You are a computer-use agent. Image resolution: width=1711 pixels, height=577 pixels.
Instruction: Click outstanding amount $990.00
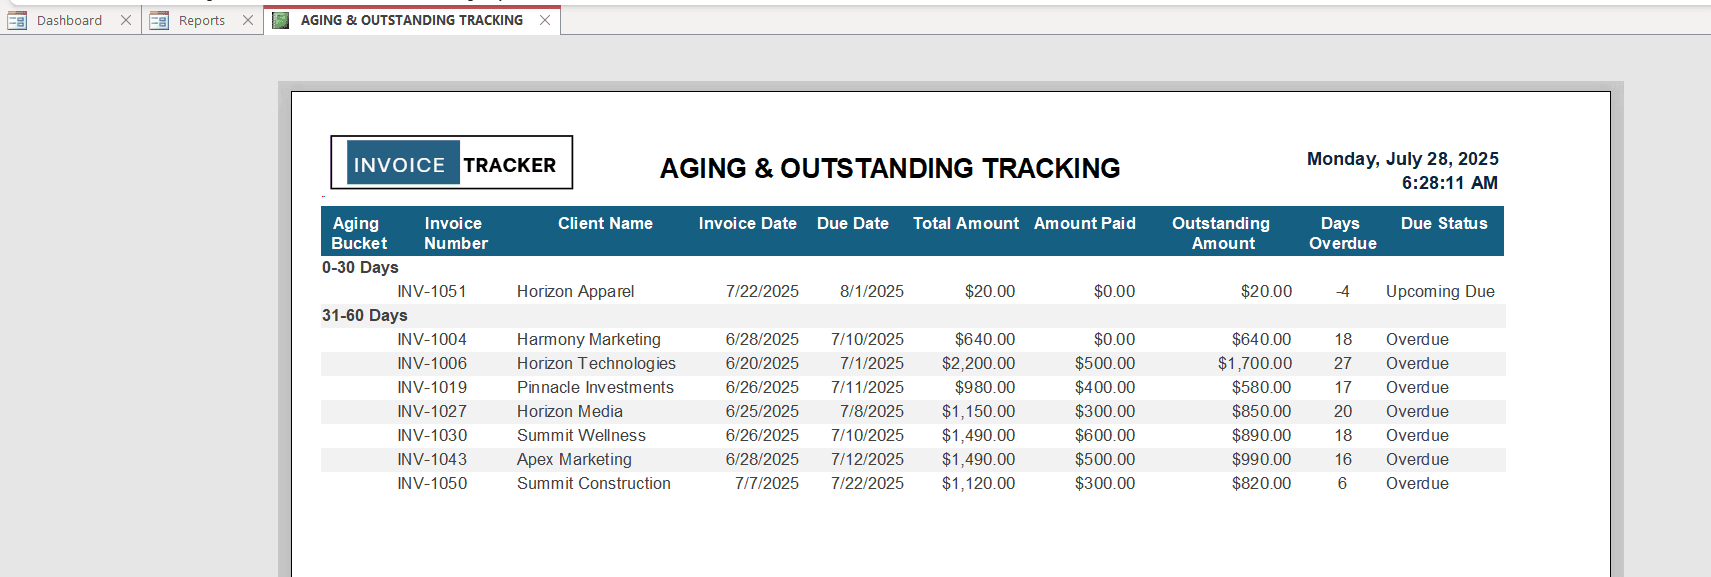click(x=1261, y=459)
